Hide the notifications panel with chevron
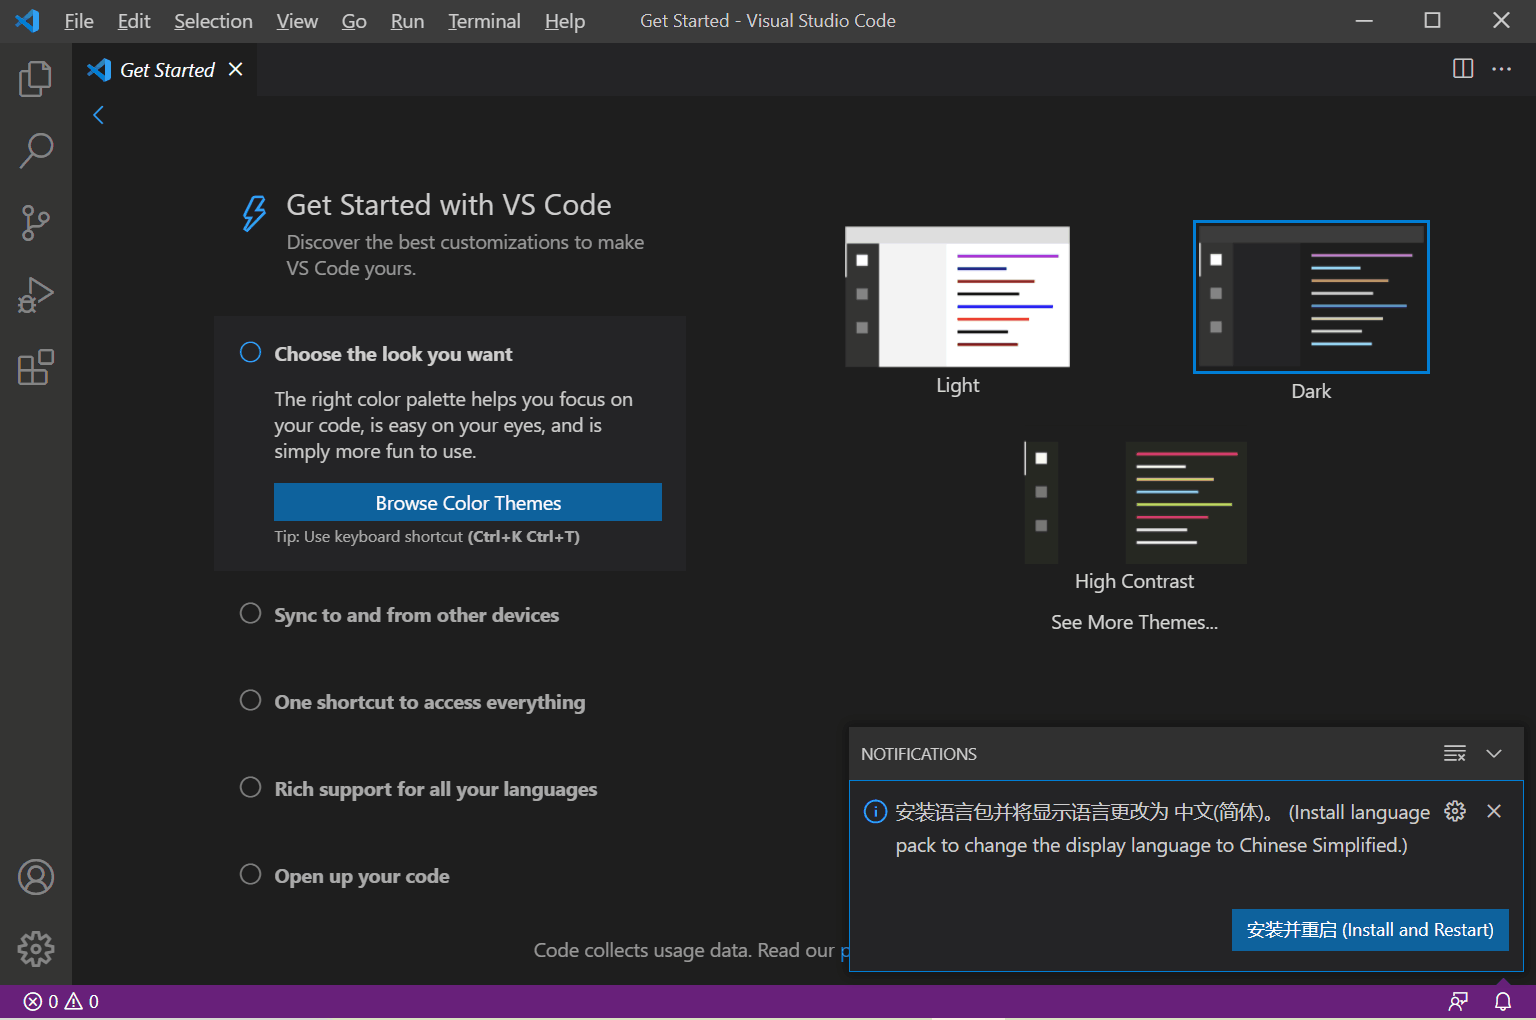The width and height of the screenshot is (1536, 1020). 1494,753
